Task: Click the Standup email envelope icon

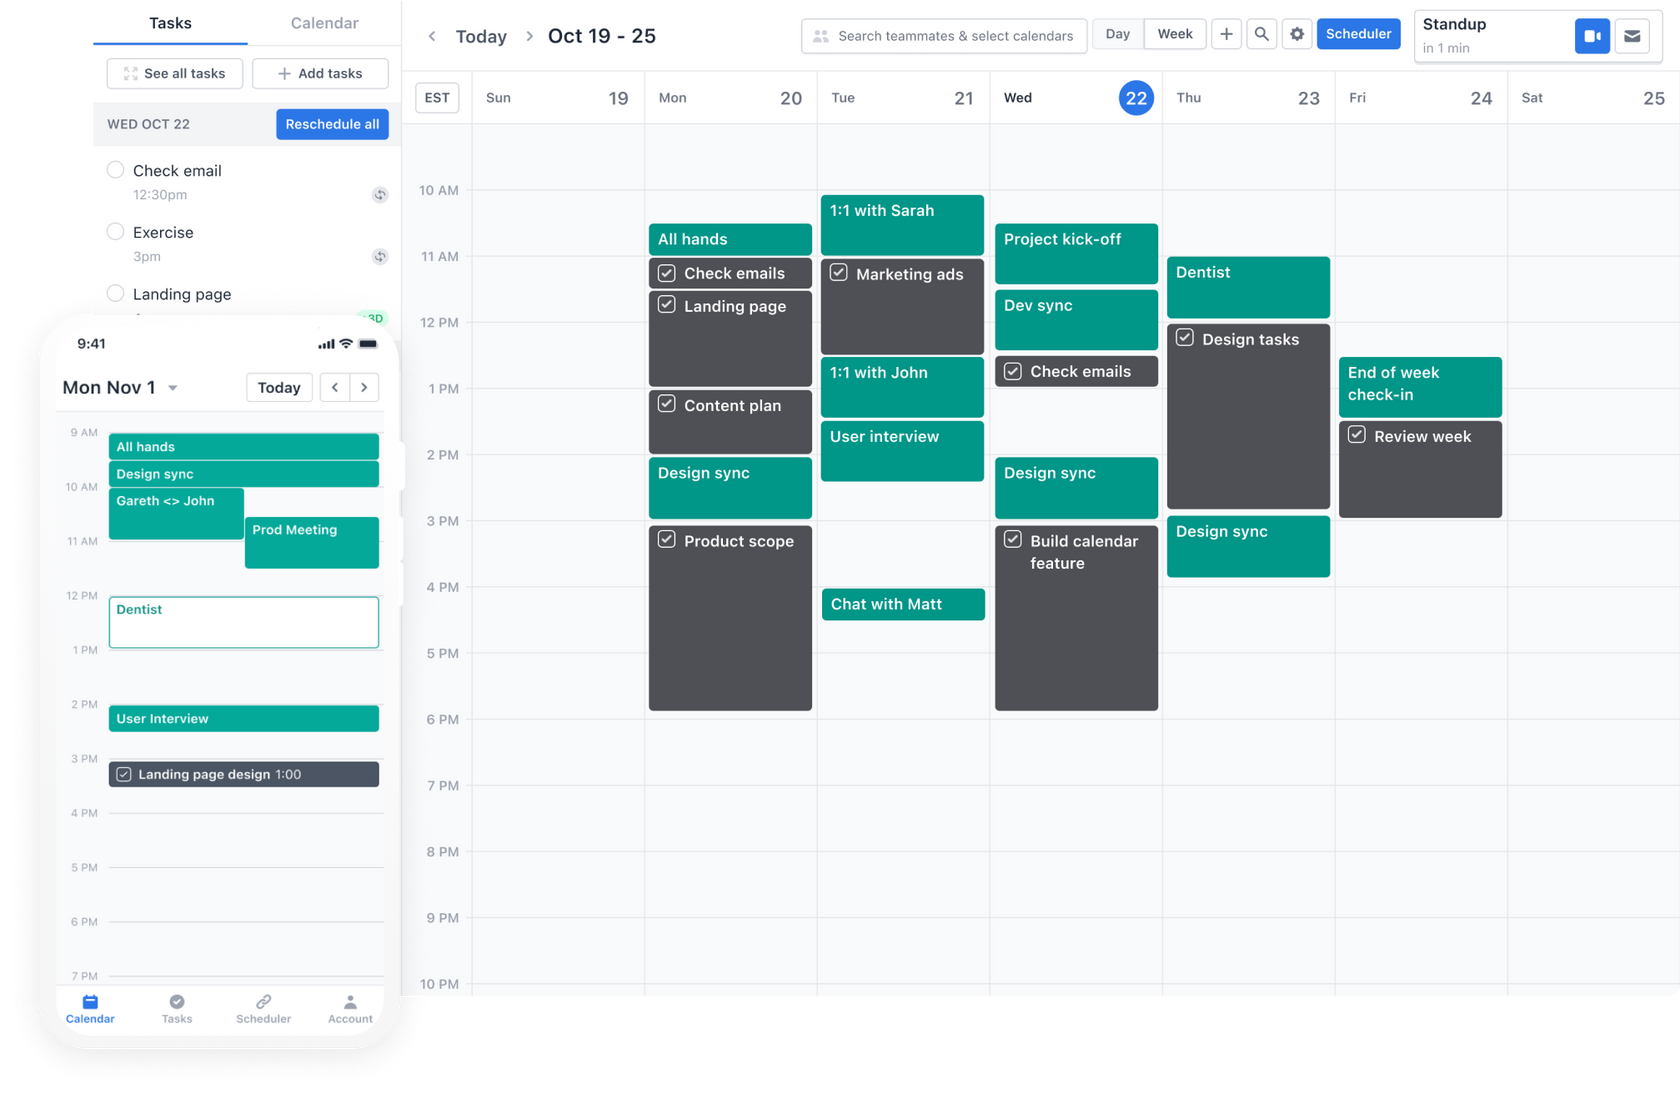Action: tap(1632, 36)
